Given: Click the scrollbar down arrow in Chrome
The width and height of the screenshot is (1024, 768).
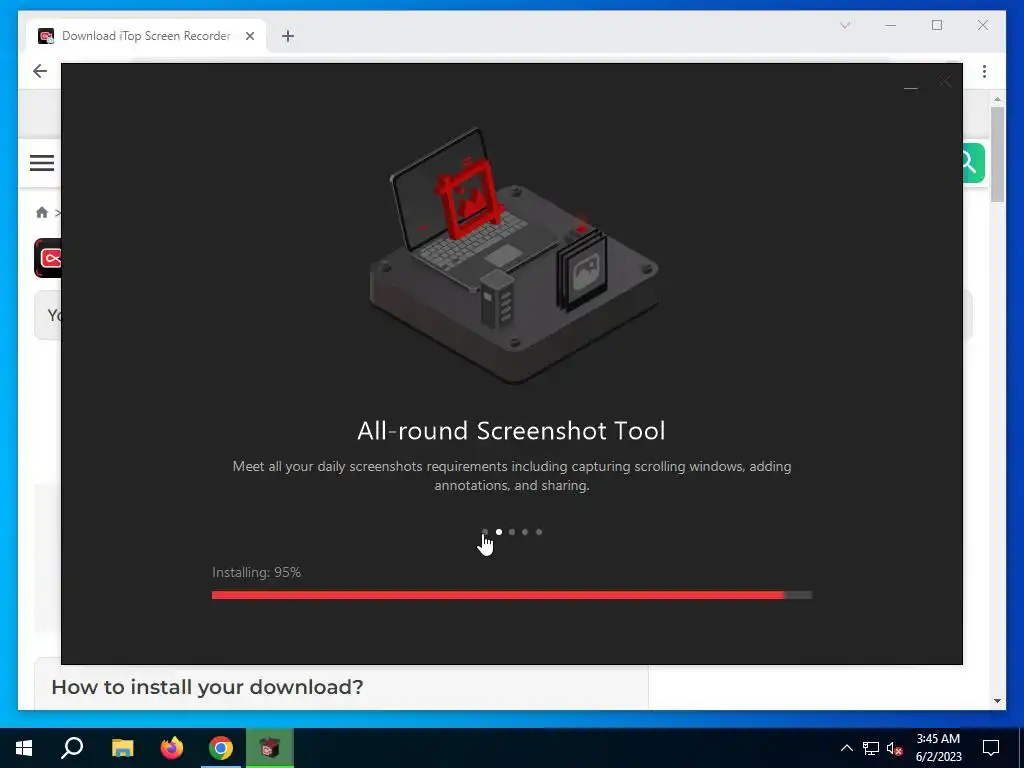Looking at the screenshot, I should 997,701.
